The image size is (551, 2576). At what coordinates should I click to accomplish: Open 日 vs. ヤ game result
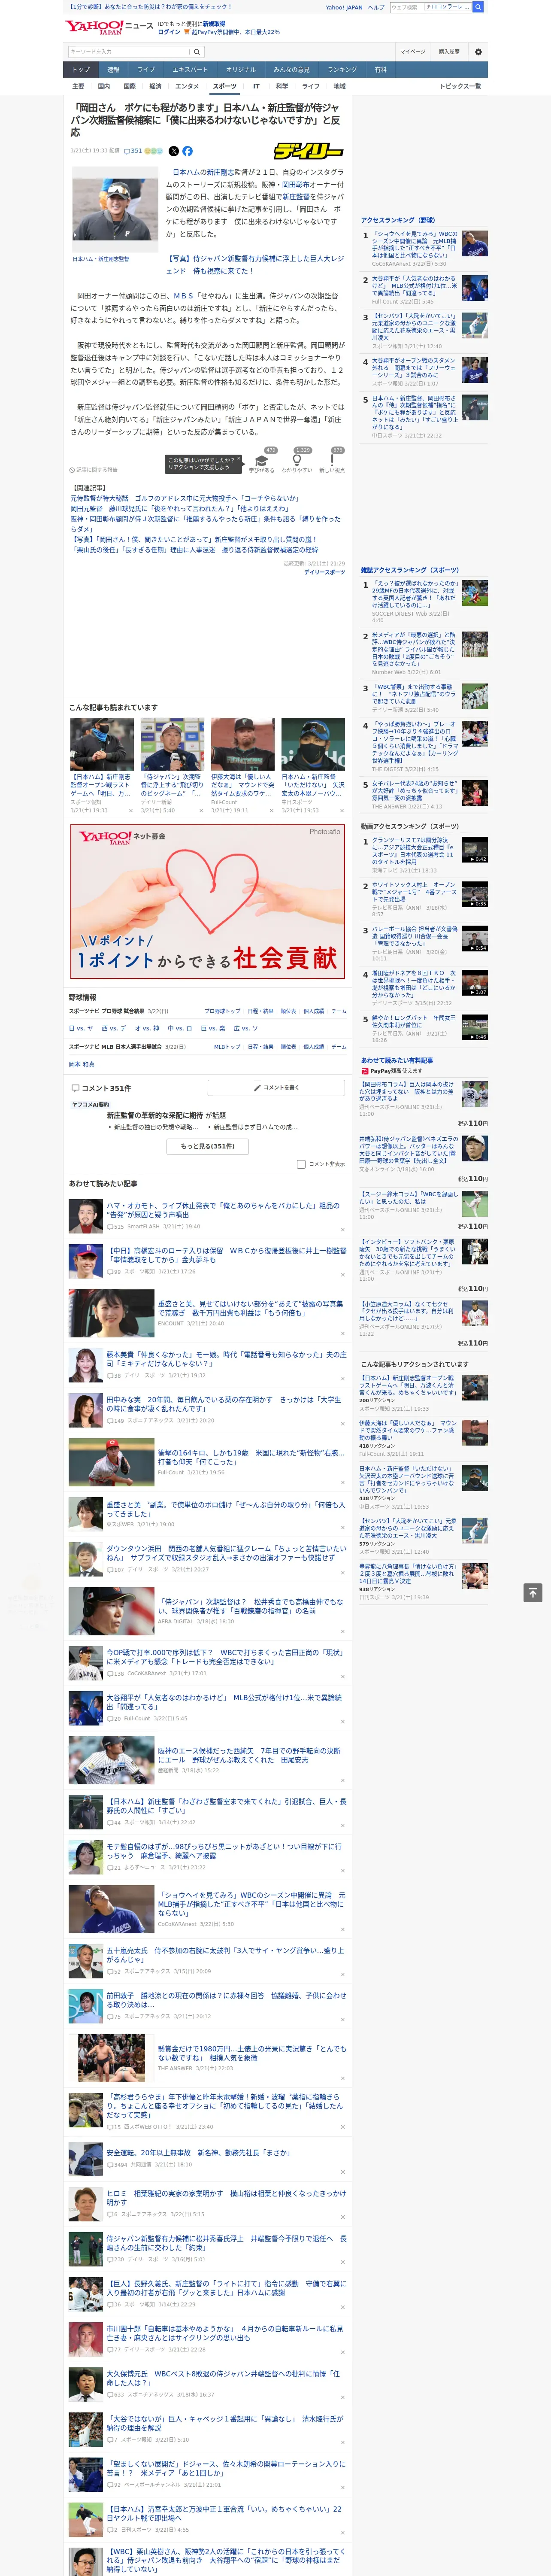click(x=81, y=1028)
